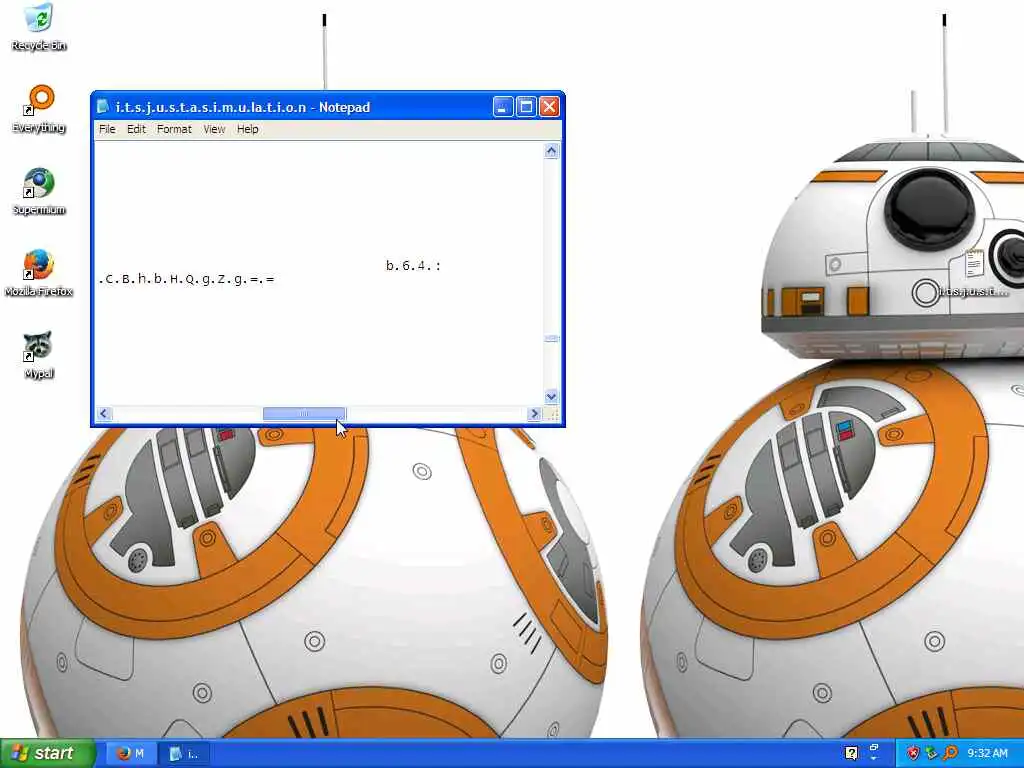
Task: Select the Everything search desktop shortcut
Action: point(39,108)
